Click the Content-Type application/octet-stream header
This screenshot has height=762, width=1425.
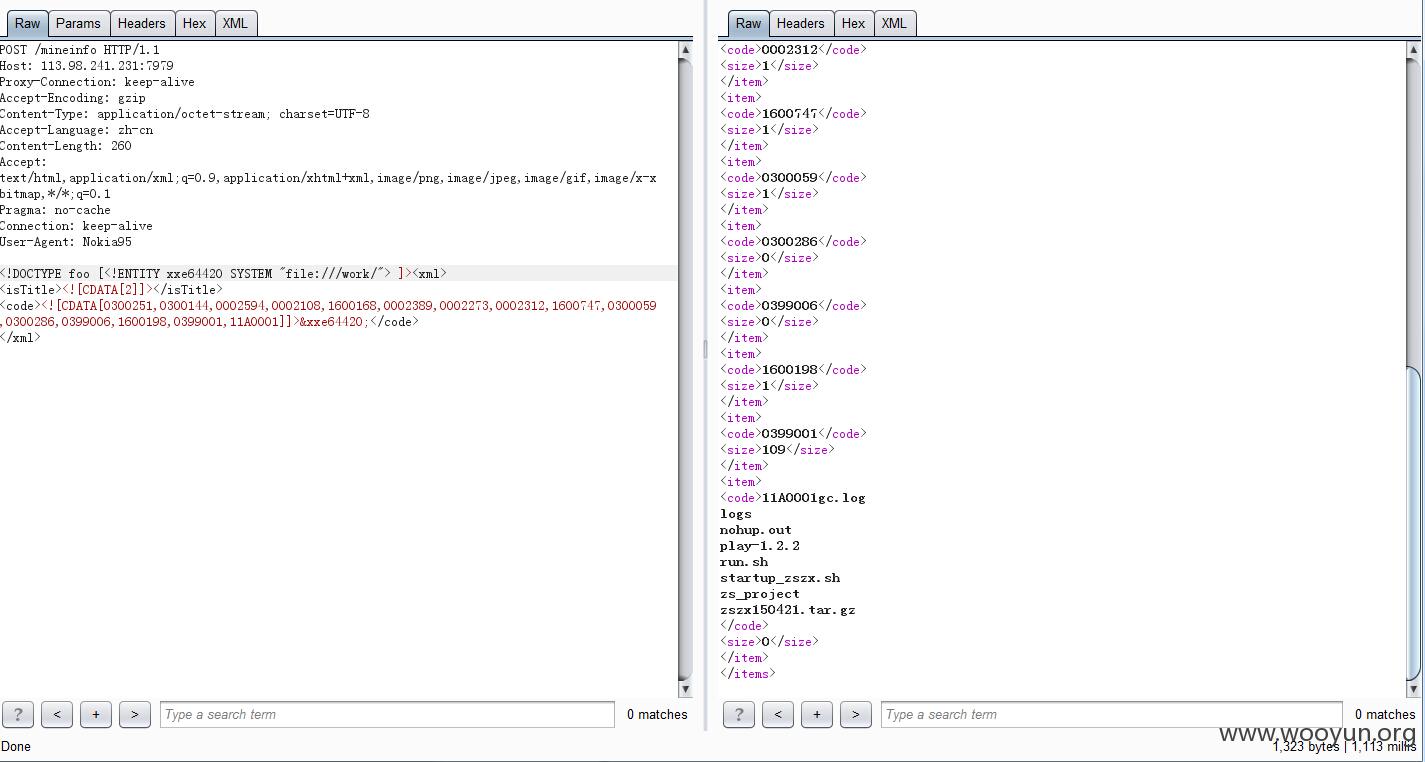pyautogui.click(x=185, y=114)
